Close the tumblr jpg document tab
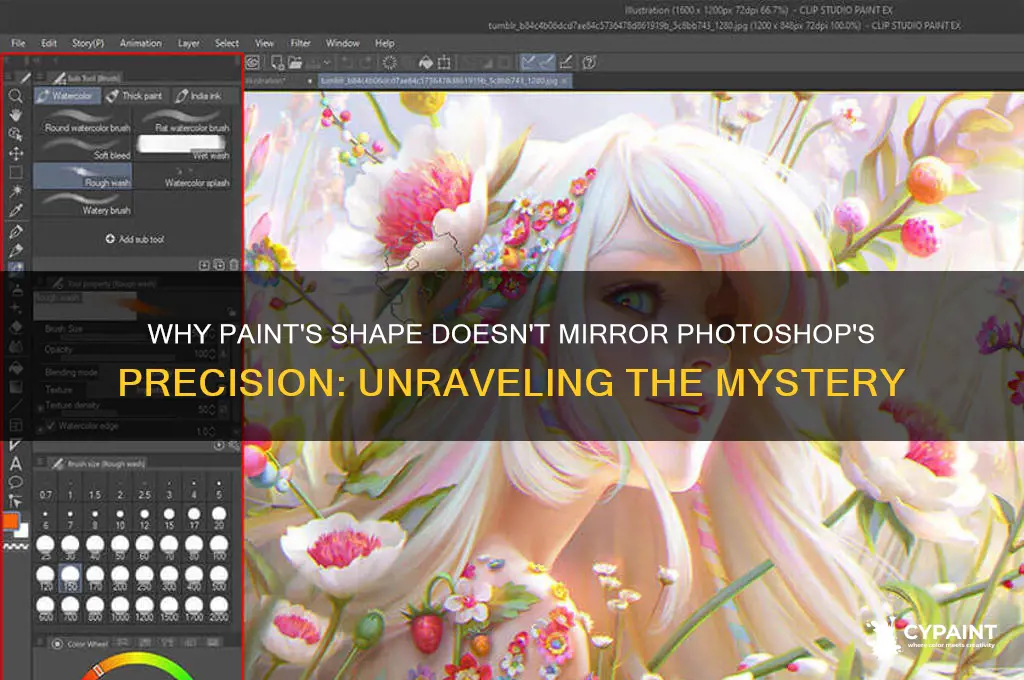Viewport: 1024px width, 680px height. [565, 81]
